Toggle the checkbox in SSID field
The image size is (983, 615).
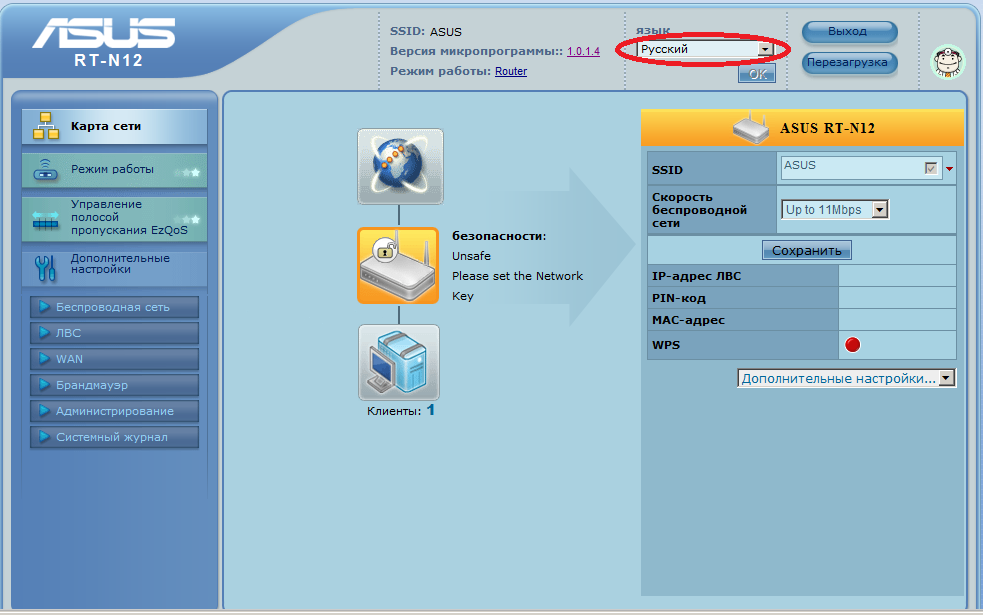pos(931,168)
